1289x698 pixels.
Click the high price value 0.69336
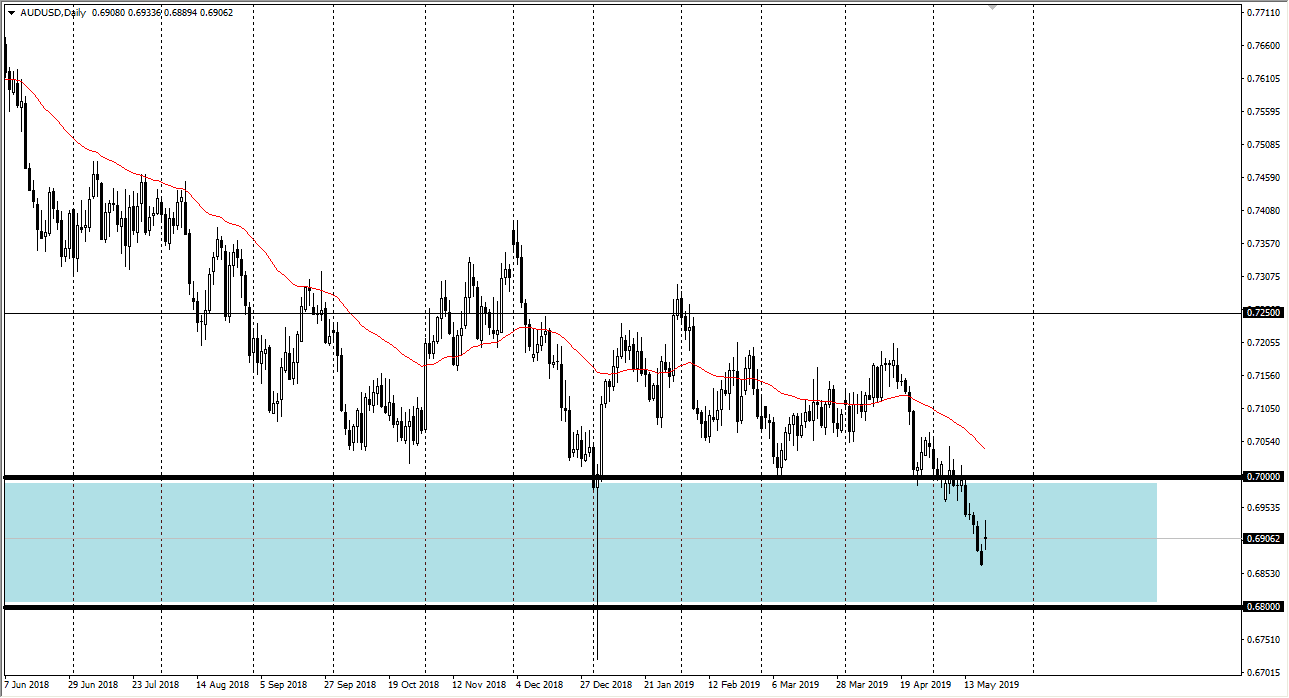[x=145, y=12]
